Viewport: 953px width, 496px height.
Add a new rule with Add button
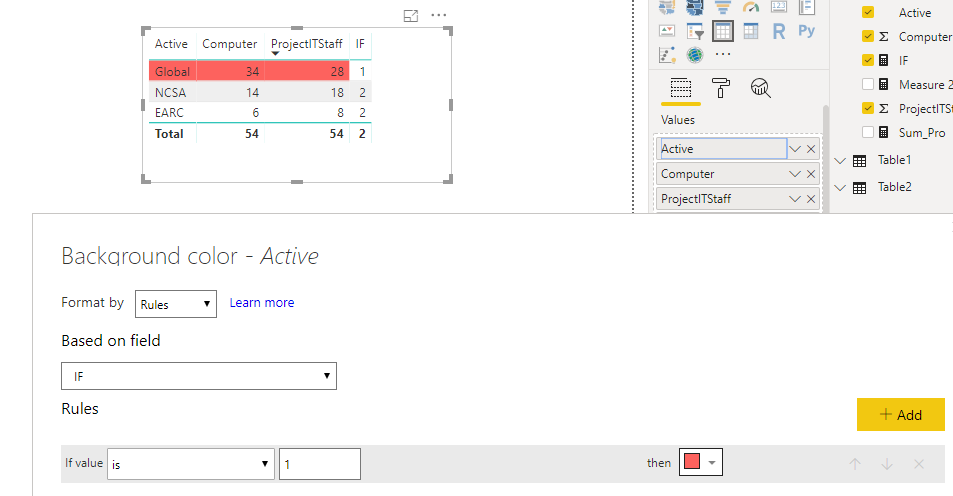pyautogui.click(x=901, y=415)
